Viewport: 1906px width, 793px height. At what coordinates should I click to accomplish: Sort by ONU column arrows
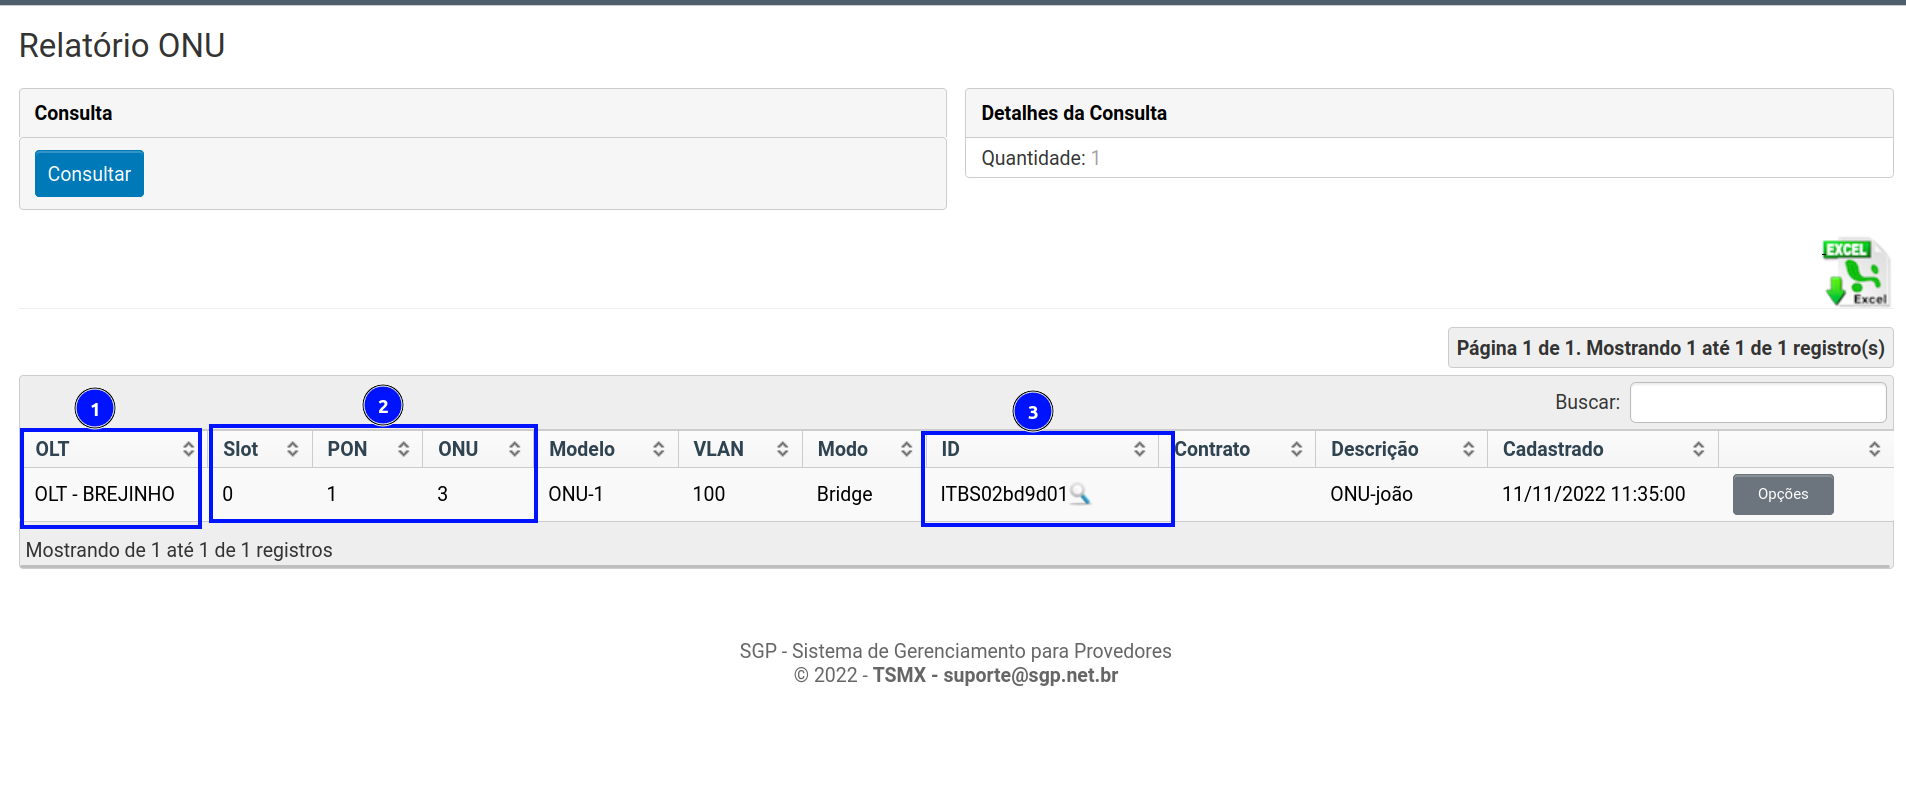pos(514,450)
